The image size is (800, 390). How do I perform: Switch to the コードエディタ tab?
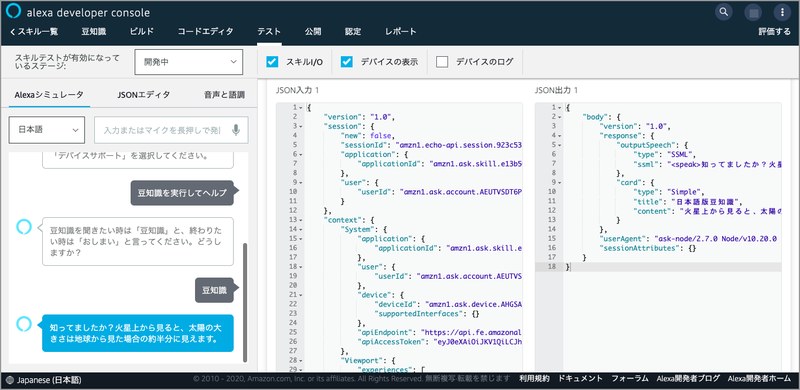tap(205, 32)
